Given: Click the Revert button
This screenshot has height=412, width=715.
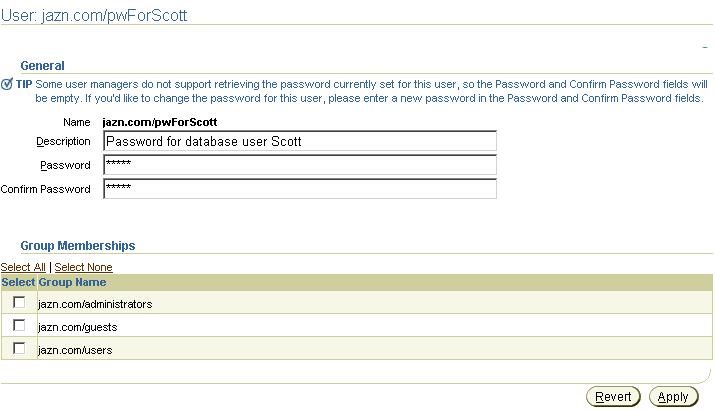Looking at the screenshot, I should coord(613,397).
